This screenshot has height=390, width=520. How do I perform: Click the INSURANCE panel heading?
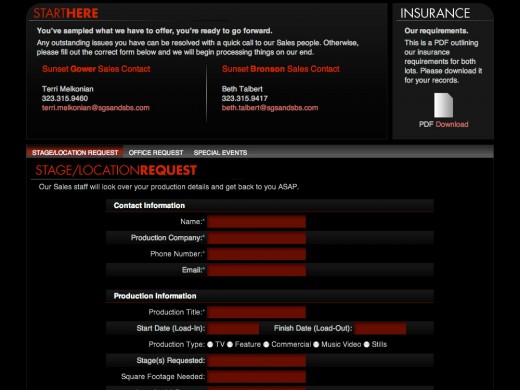click(435, 13)
